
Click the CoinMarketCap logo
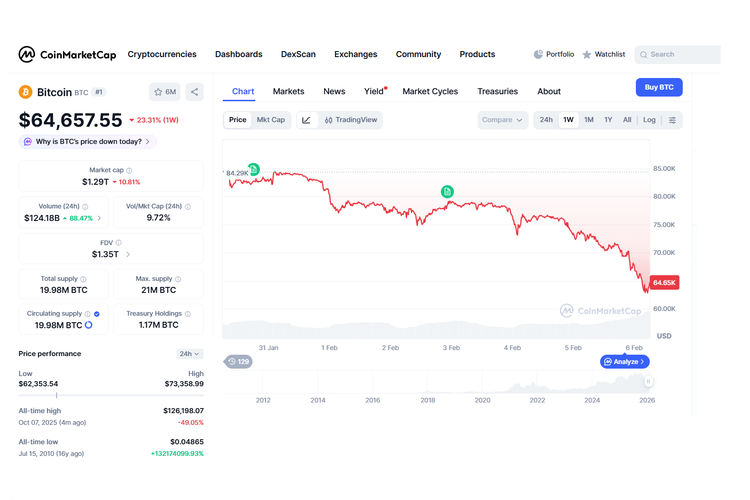pos(67,55)
